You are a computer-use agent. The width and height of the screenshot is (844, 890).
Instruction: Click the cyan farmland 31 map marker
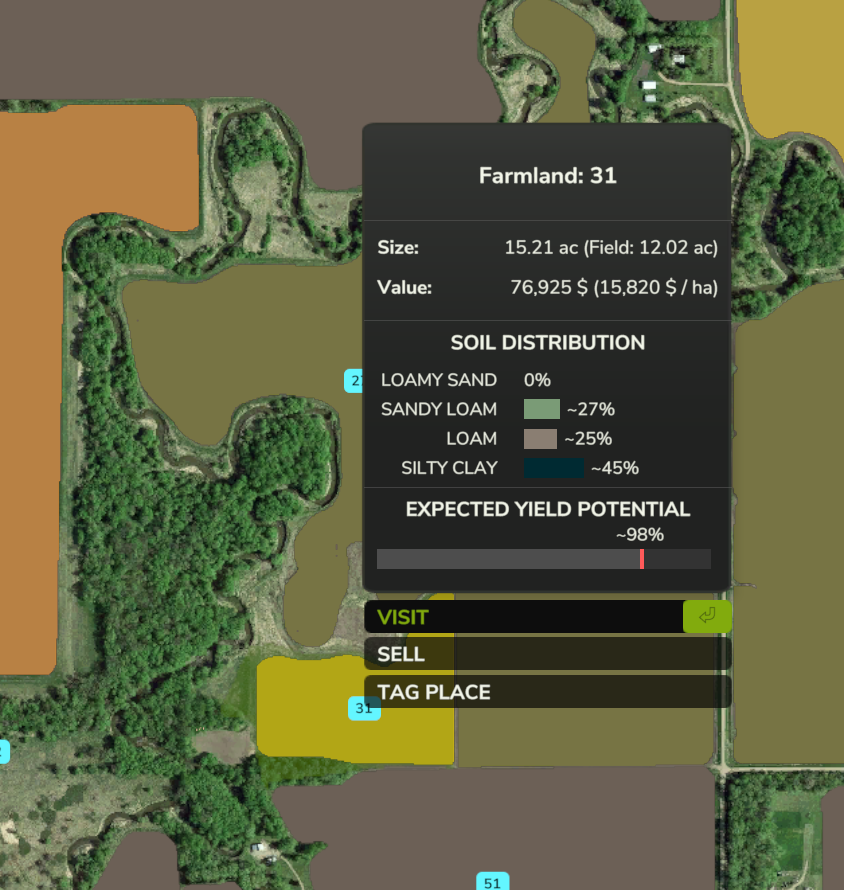coord(364,708)
